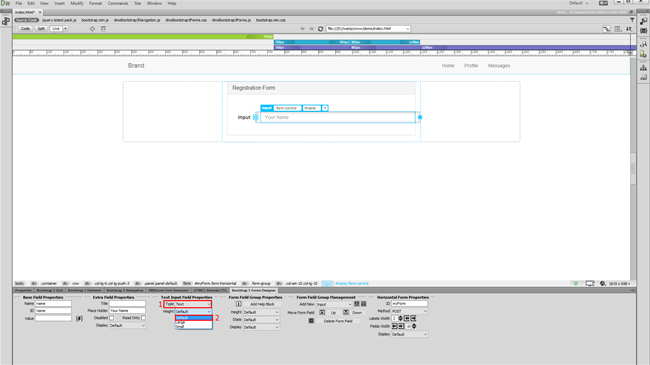Click the Split view button
650x365 pixels.
[x=41, y=29]
